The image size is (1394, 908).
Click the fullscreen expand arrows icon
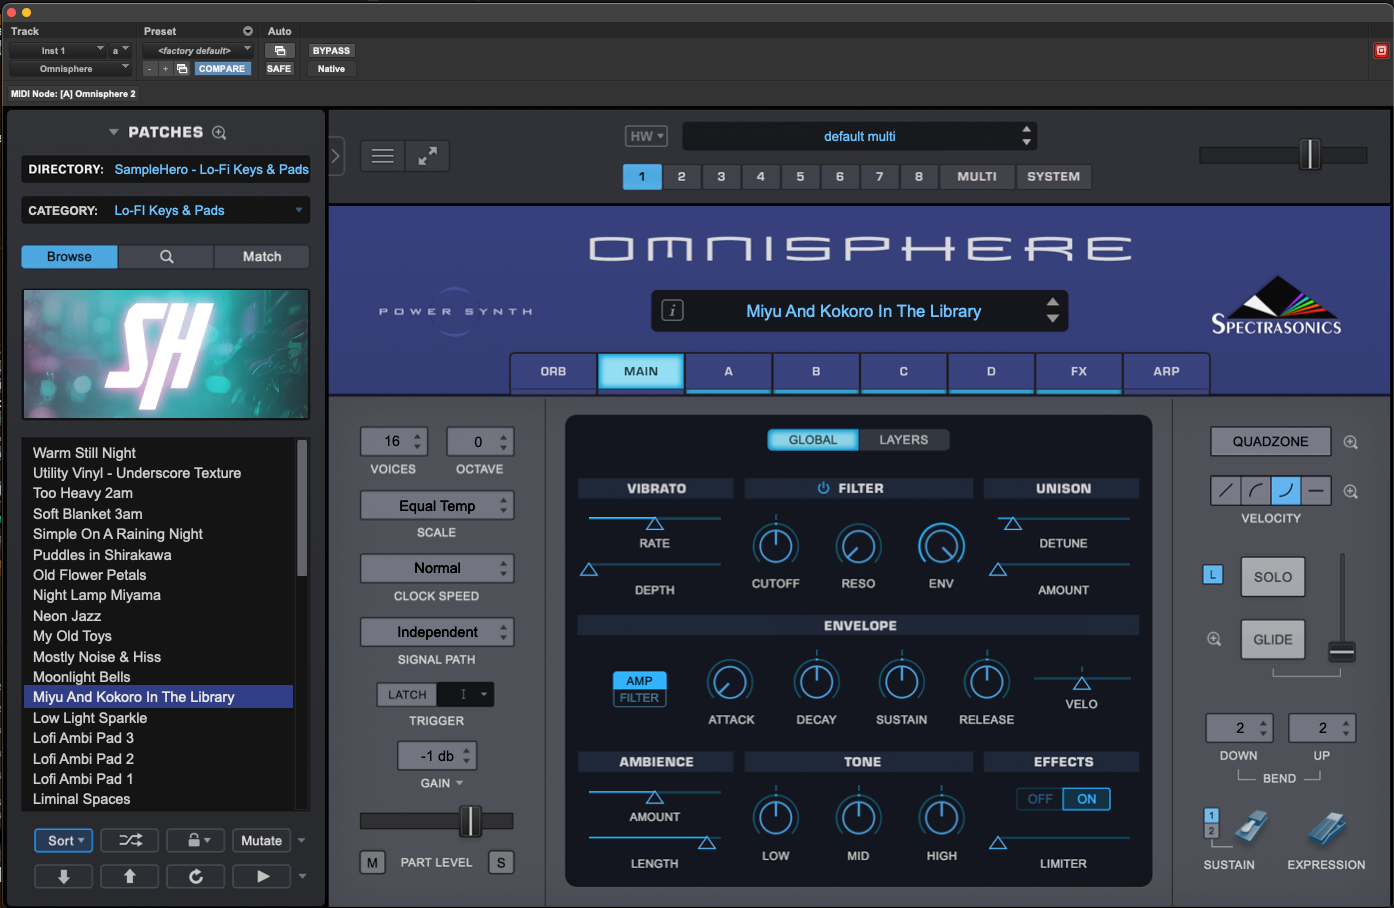pyautogui.click(x=427, y=156)
